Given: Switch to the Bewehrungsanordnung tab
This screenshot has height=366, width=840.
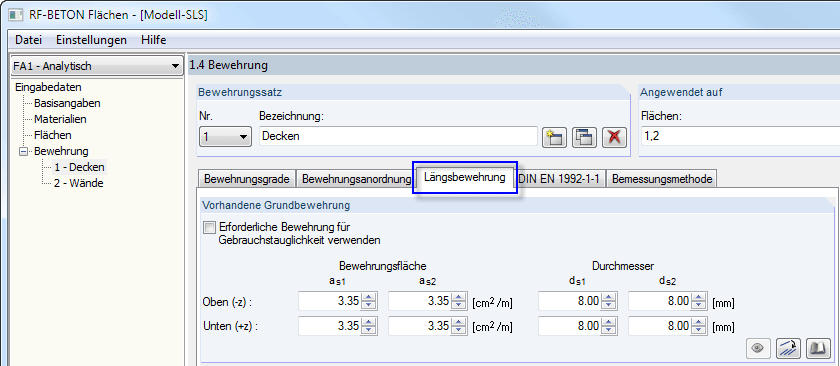Looking at the screenshot, I should 356,179.
